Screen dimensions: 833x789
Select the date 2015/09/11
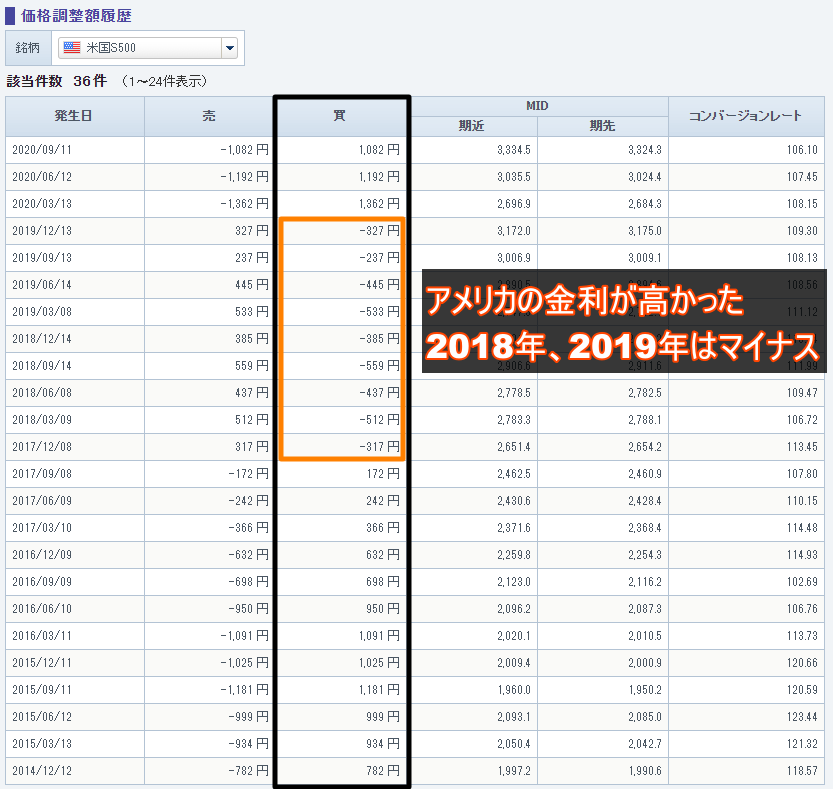tap(42, 690)
